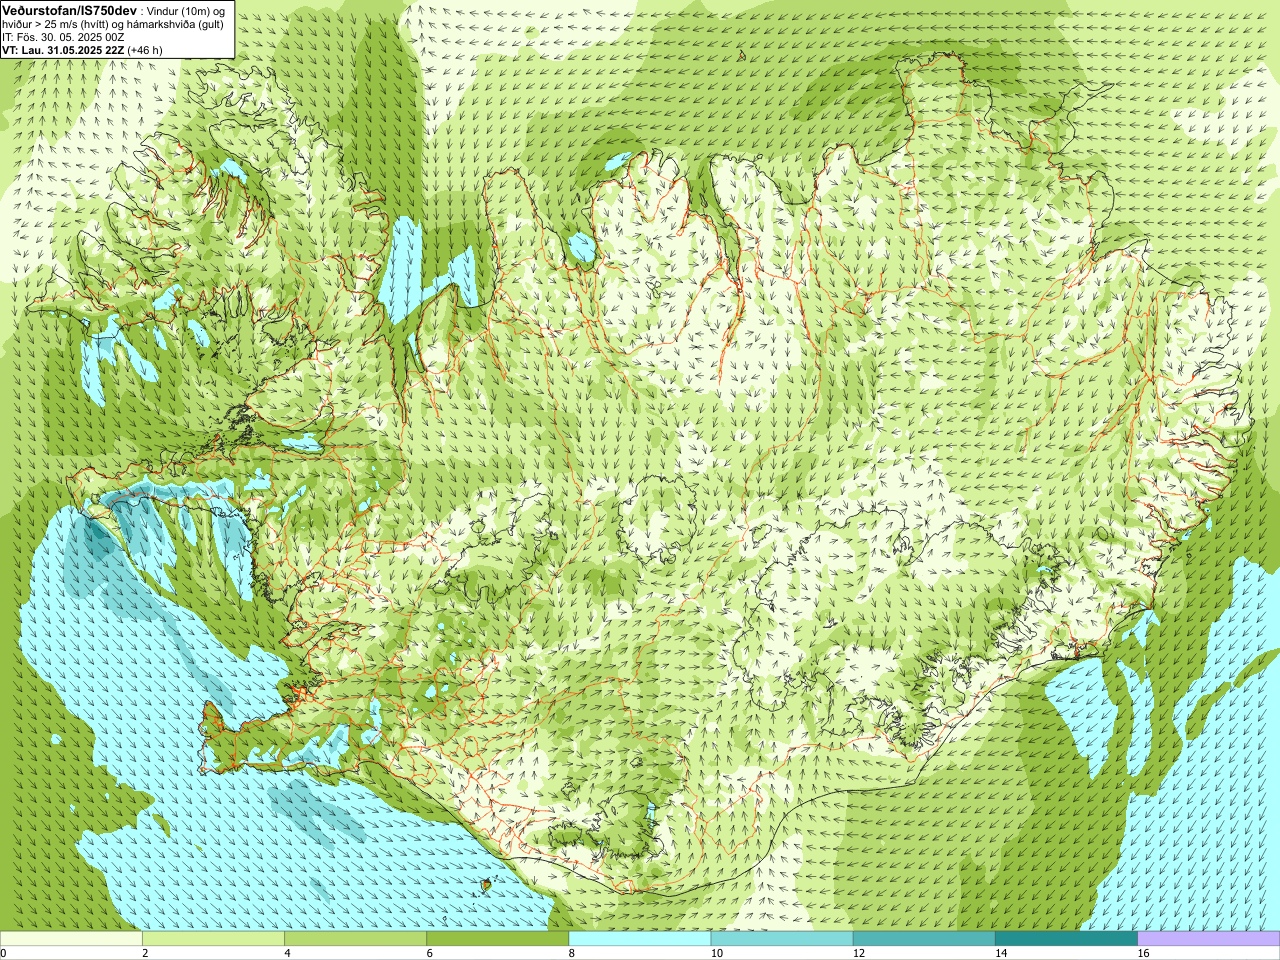The image size is (1280, 960).
Task: Click the '14' tick label on color scale
Action: point(1001,953)
